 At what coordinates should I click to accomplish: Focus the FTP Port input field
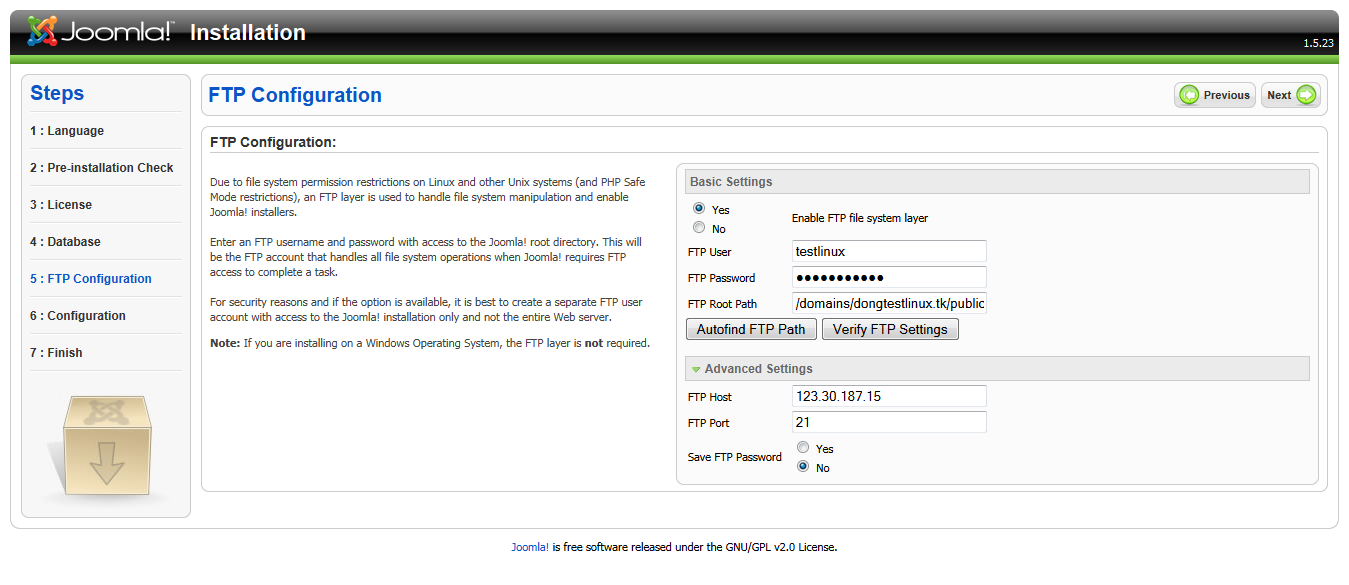[x=889, y=423]
